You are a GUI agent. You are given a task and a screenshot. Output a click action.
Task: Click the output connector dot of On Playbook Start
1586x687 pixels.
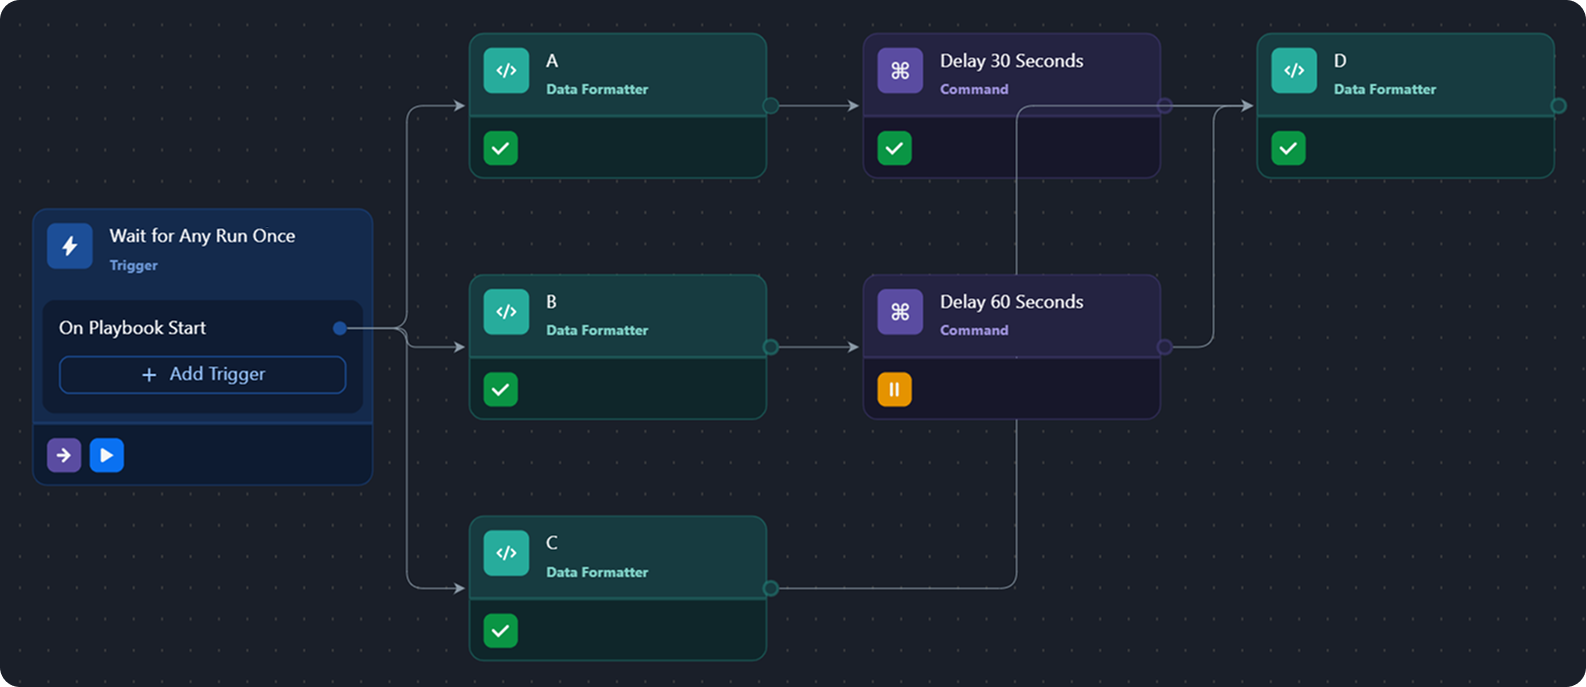tap(340, 328)
